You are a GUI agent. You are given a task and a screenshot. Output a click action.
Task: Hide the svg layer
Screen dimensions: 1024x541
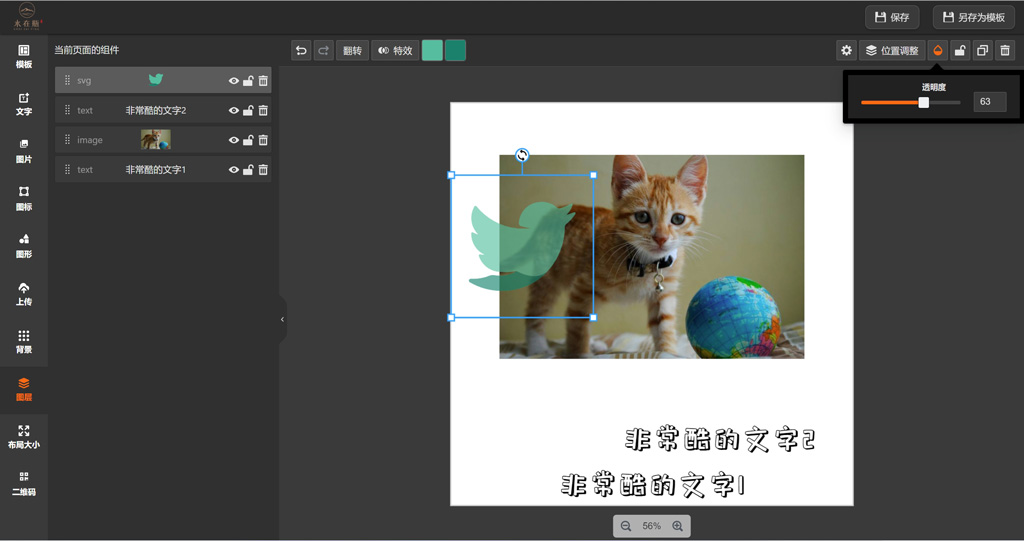(234, 81)
